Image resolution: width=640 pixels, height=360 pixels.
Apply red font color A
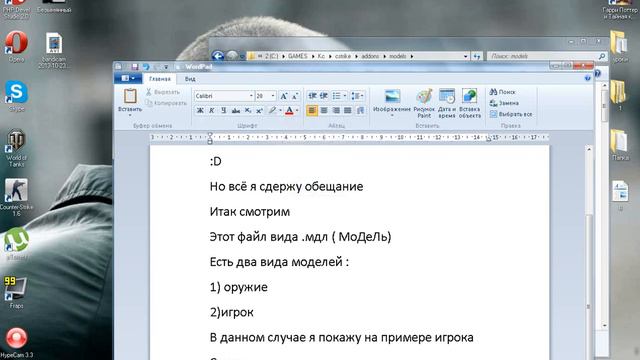(289, 110)
